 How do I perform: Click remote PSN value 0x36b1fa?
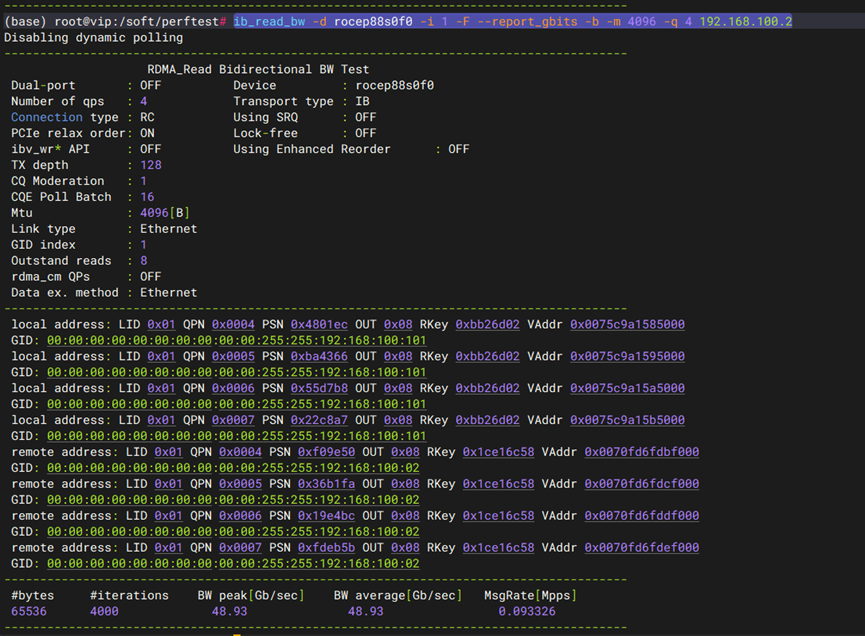click(x=326, y=485)
